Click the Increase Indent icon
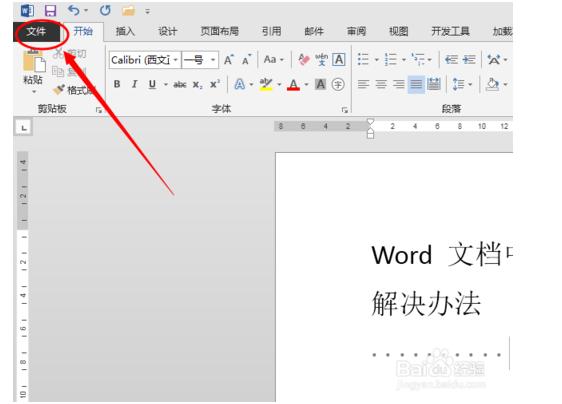The height and width of the screenshot is (404, 562). 469,60
